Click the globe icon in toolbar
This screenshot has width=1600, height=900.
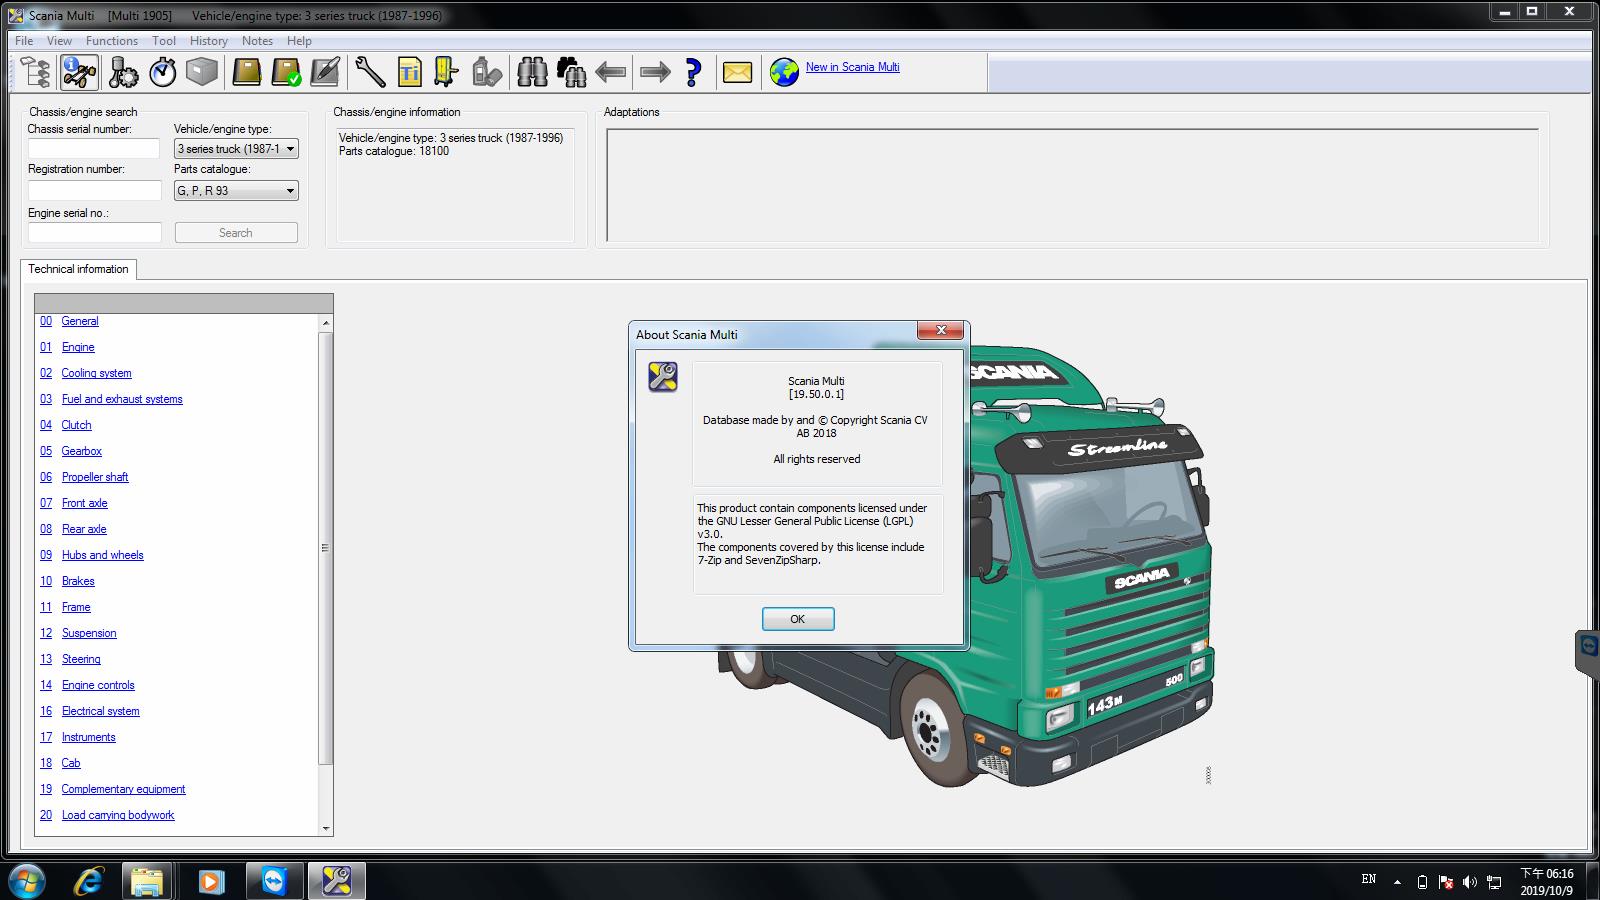[x=784, y=72]
